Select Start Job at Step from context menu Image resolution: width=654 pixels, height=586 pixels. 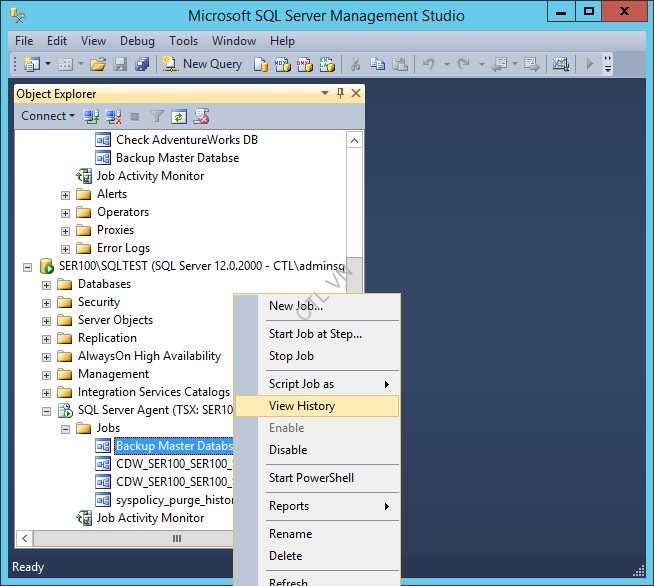pos(315,334)
